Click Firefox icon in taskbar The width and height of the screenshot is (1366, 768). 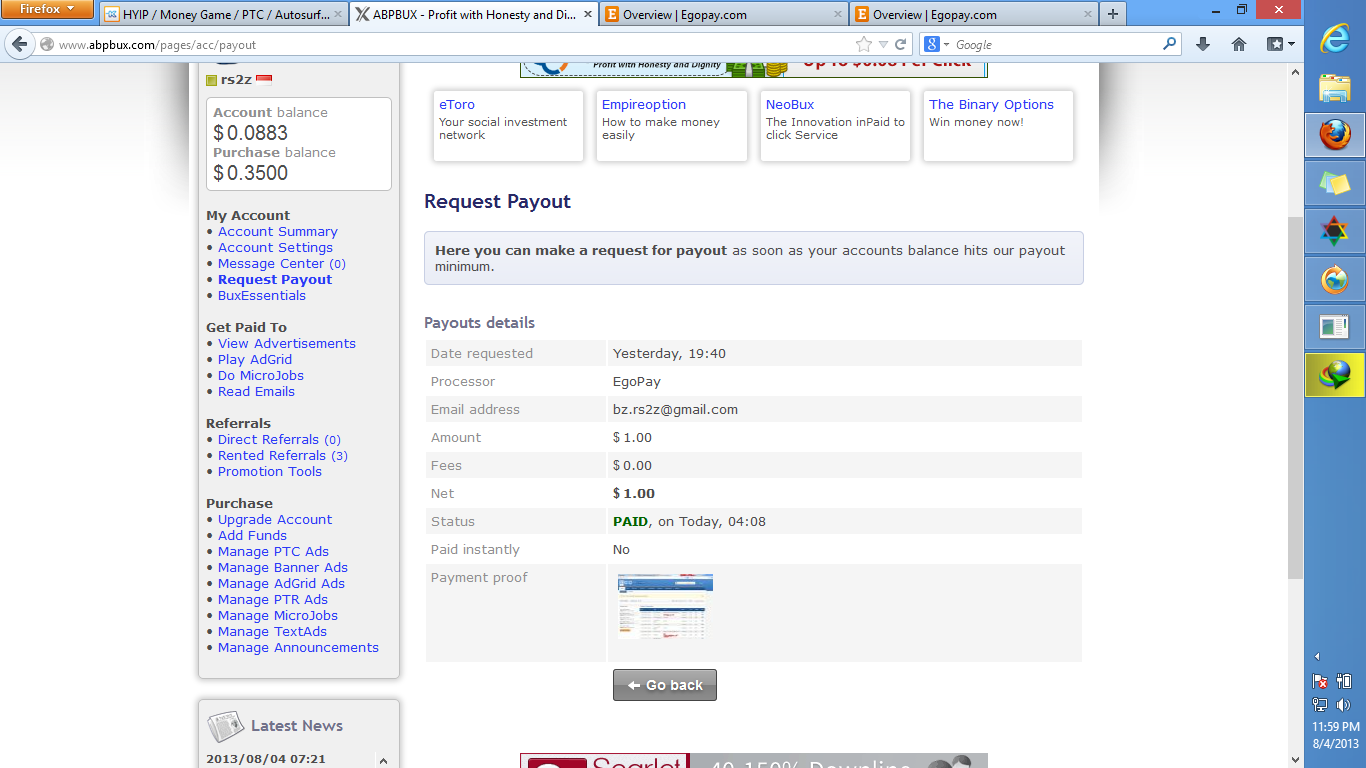(x=1335, y=135)
